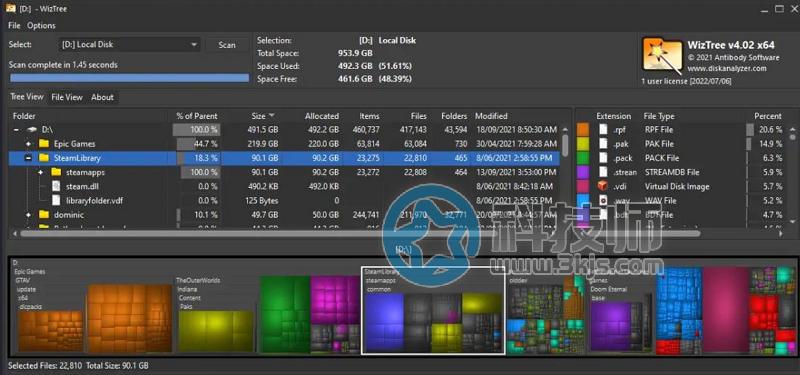The width and height of the screenshot is (800, 375).
Task: Sort by the Folder column header
Action: 24,116
